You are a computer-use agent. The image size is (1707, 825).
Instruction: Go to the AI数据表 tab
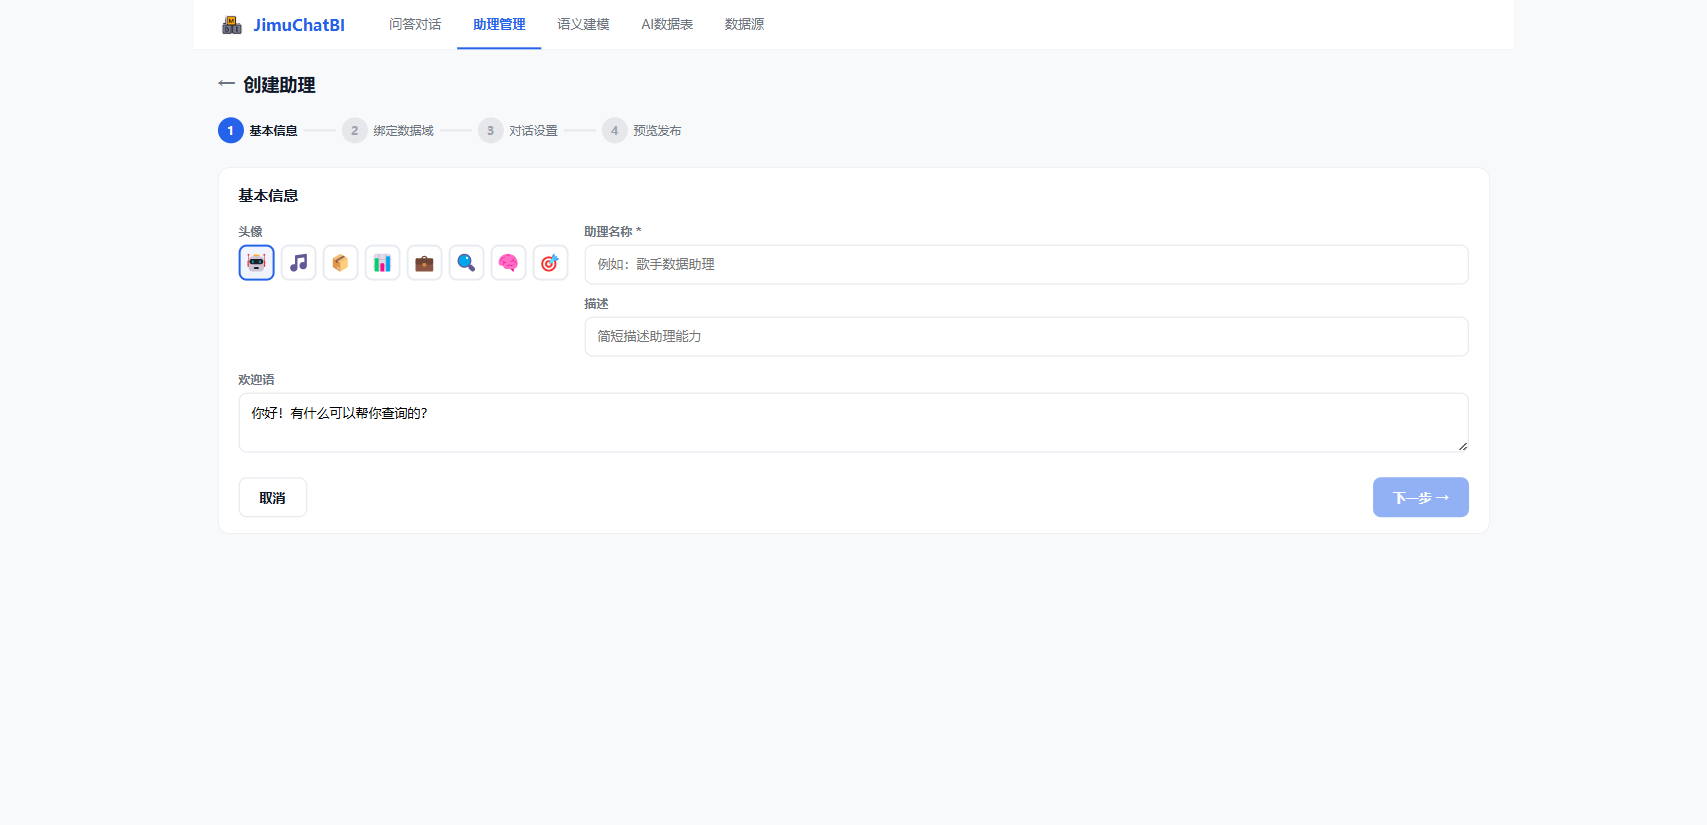click(667, 24)
